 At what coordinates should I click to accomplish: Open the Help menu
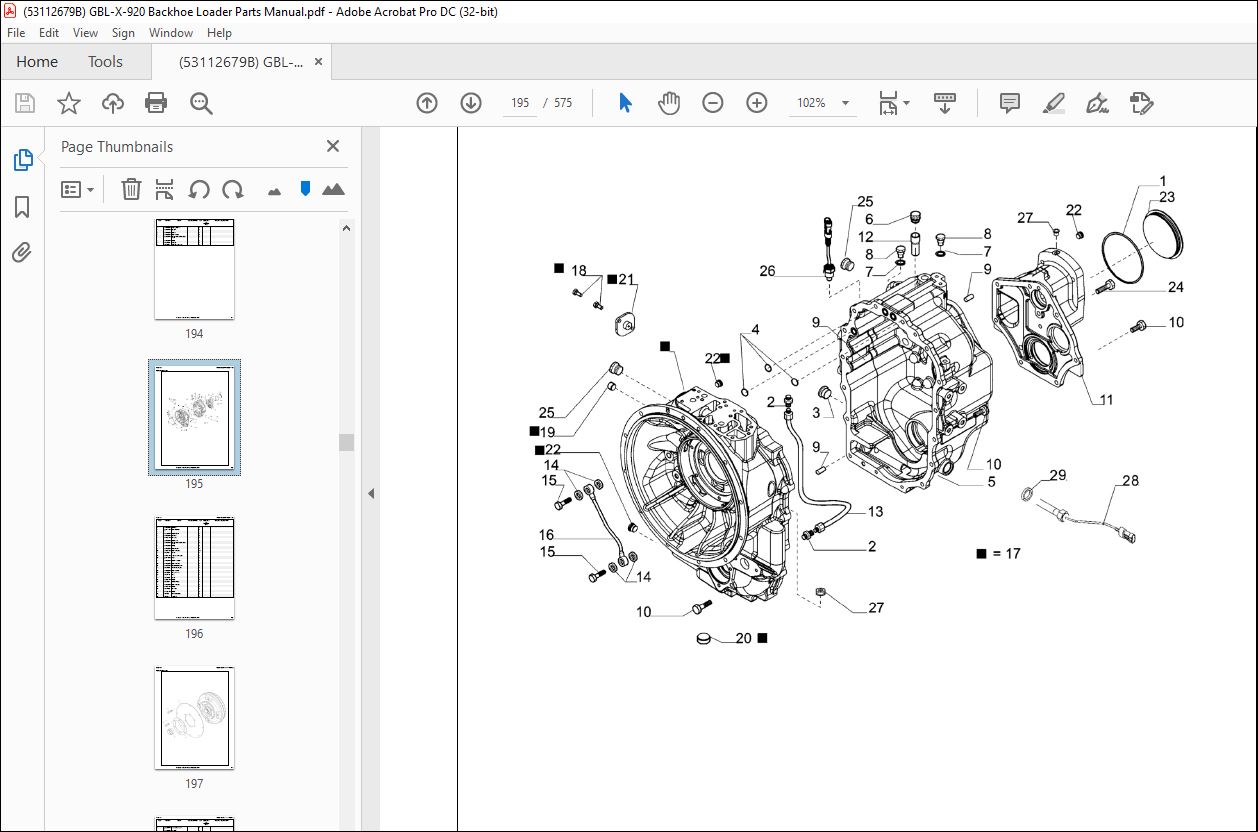click(x=219, y=33)
